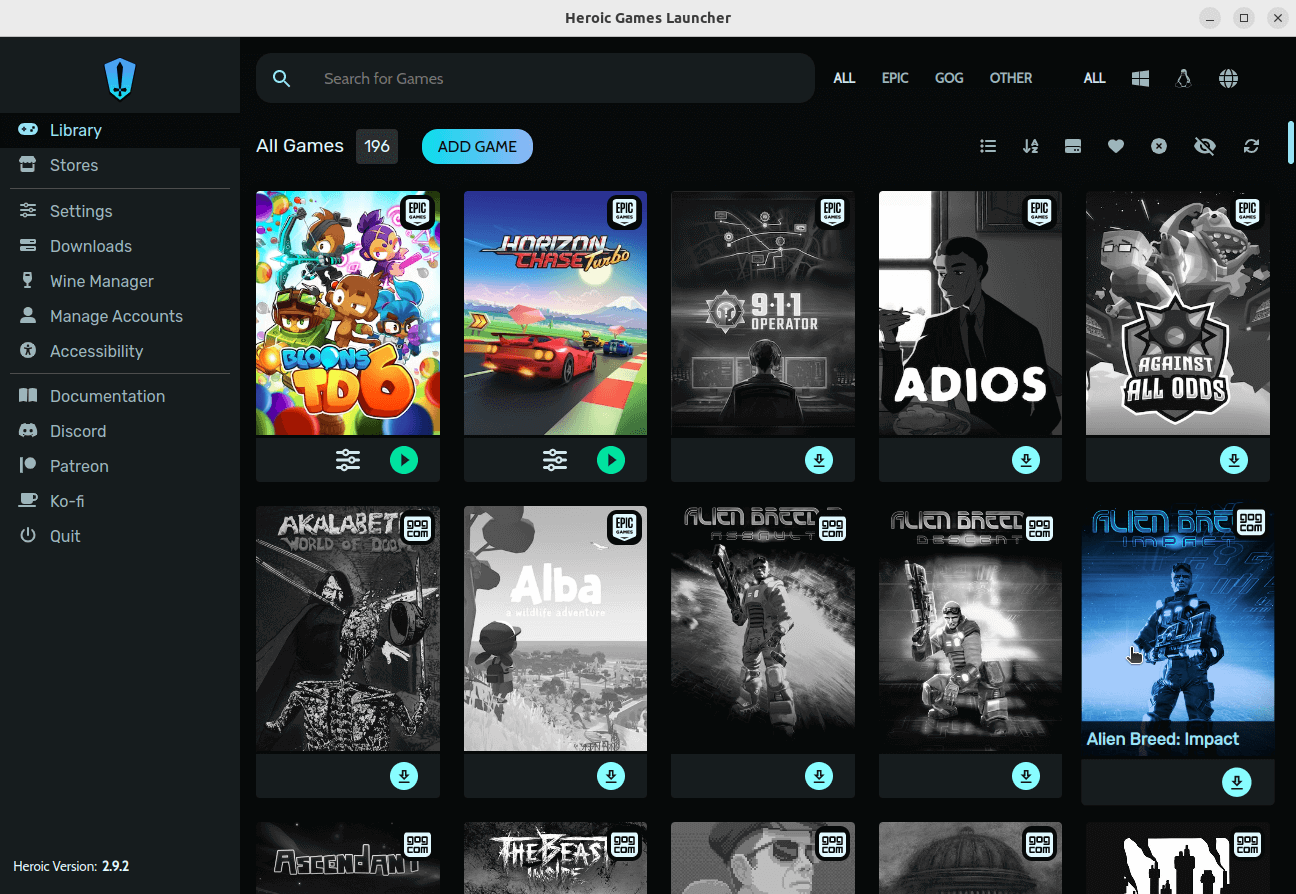Screen dimensions: 1296x894
Task: Focus the Search for Games field
Action: [535, 78]
